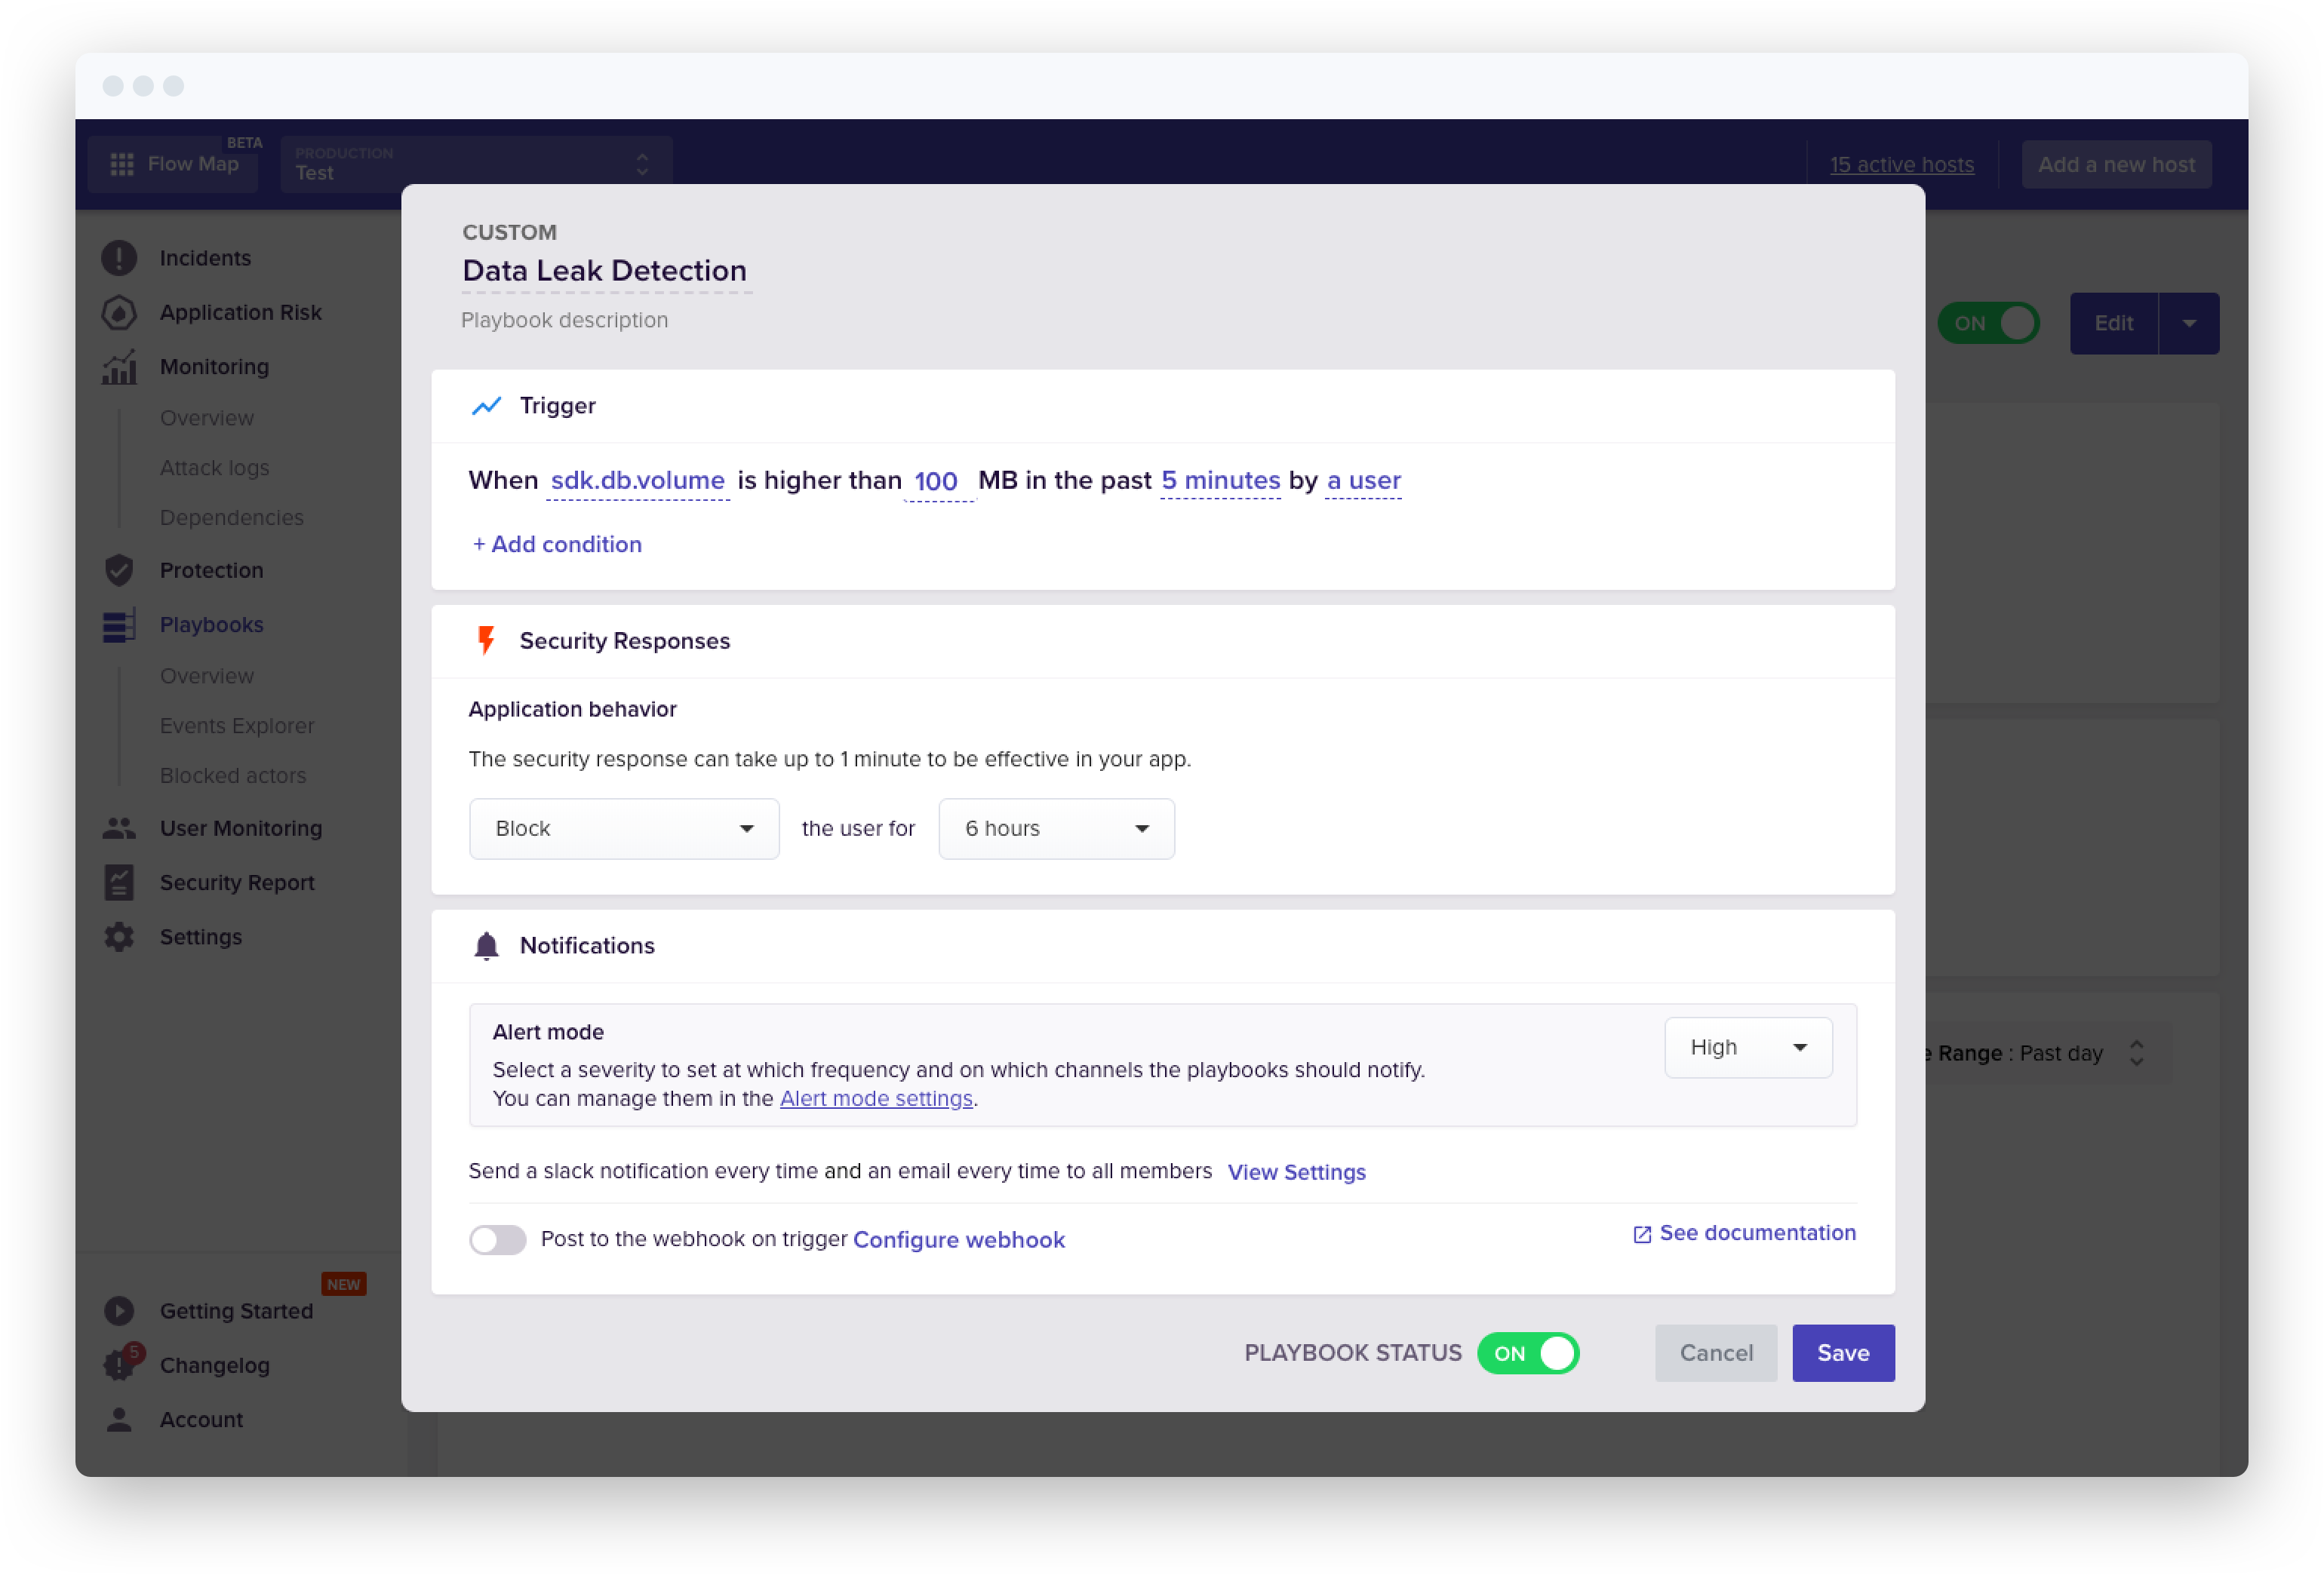Open the 6 hours duration dropdown
The width and height of the screenshot is (2324, 1575).
click(1055, 828)
